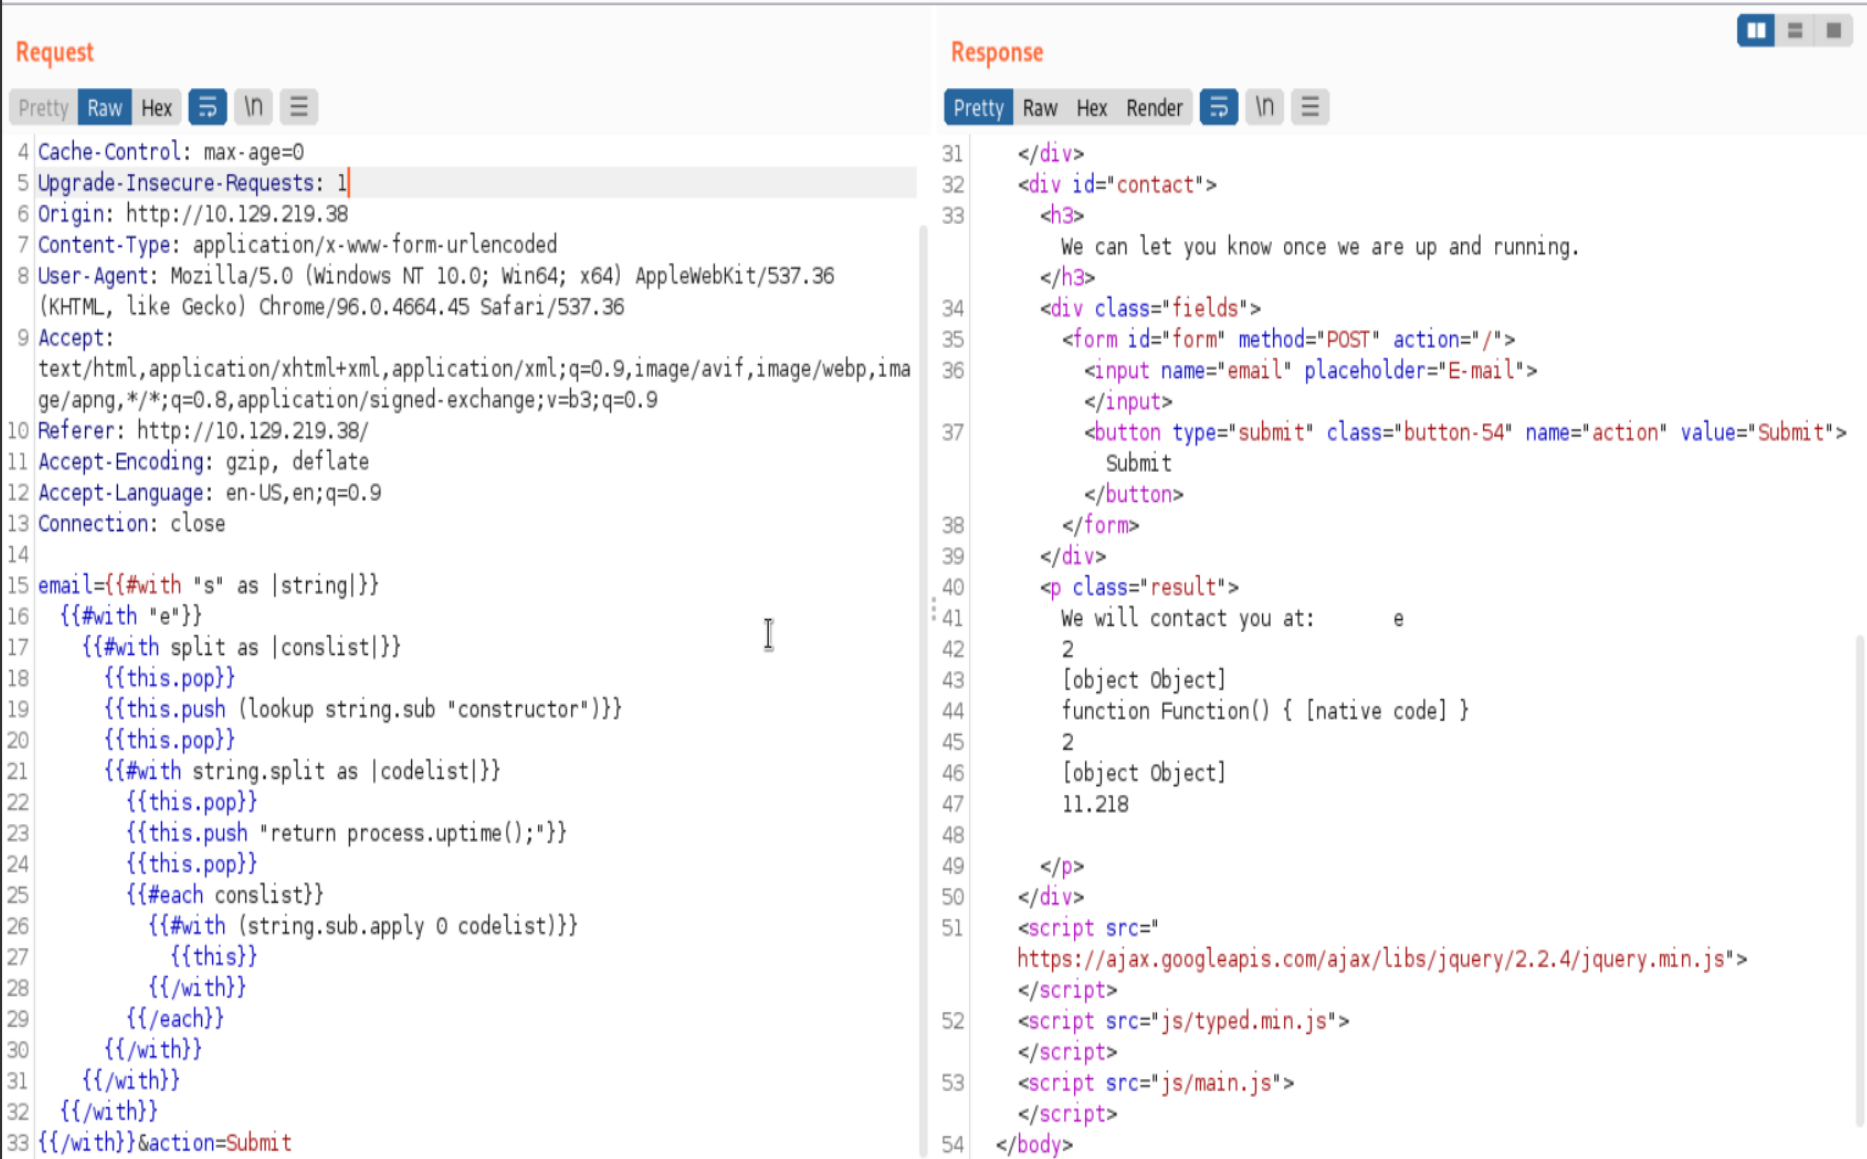The height and width of the screenshot is (1159, 1867).
Task: Switch Response view to Pretty tab
Action: tap(978, 108)
